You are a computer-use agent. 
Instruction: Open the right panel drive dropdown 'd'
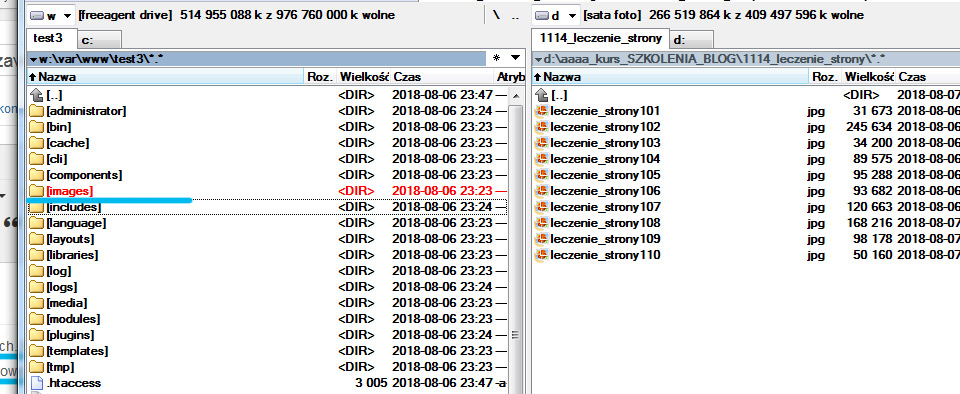pyautogui.click(x=555, y=15)
